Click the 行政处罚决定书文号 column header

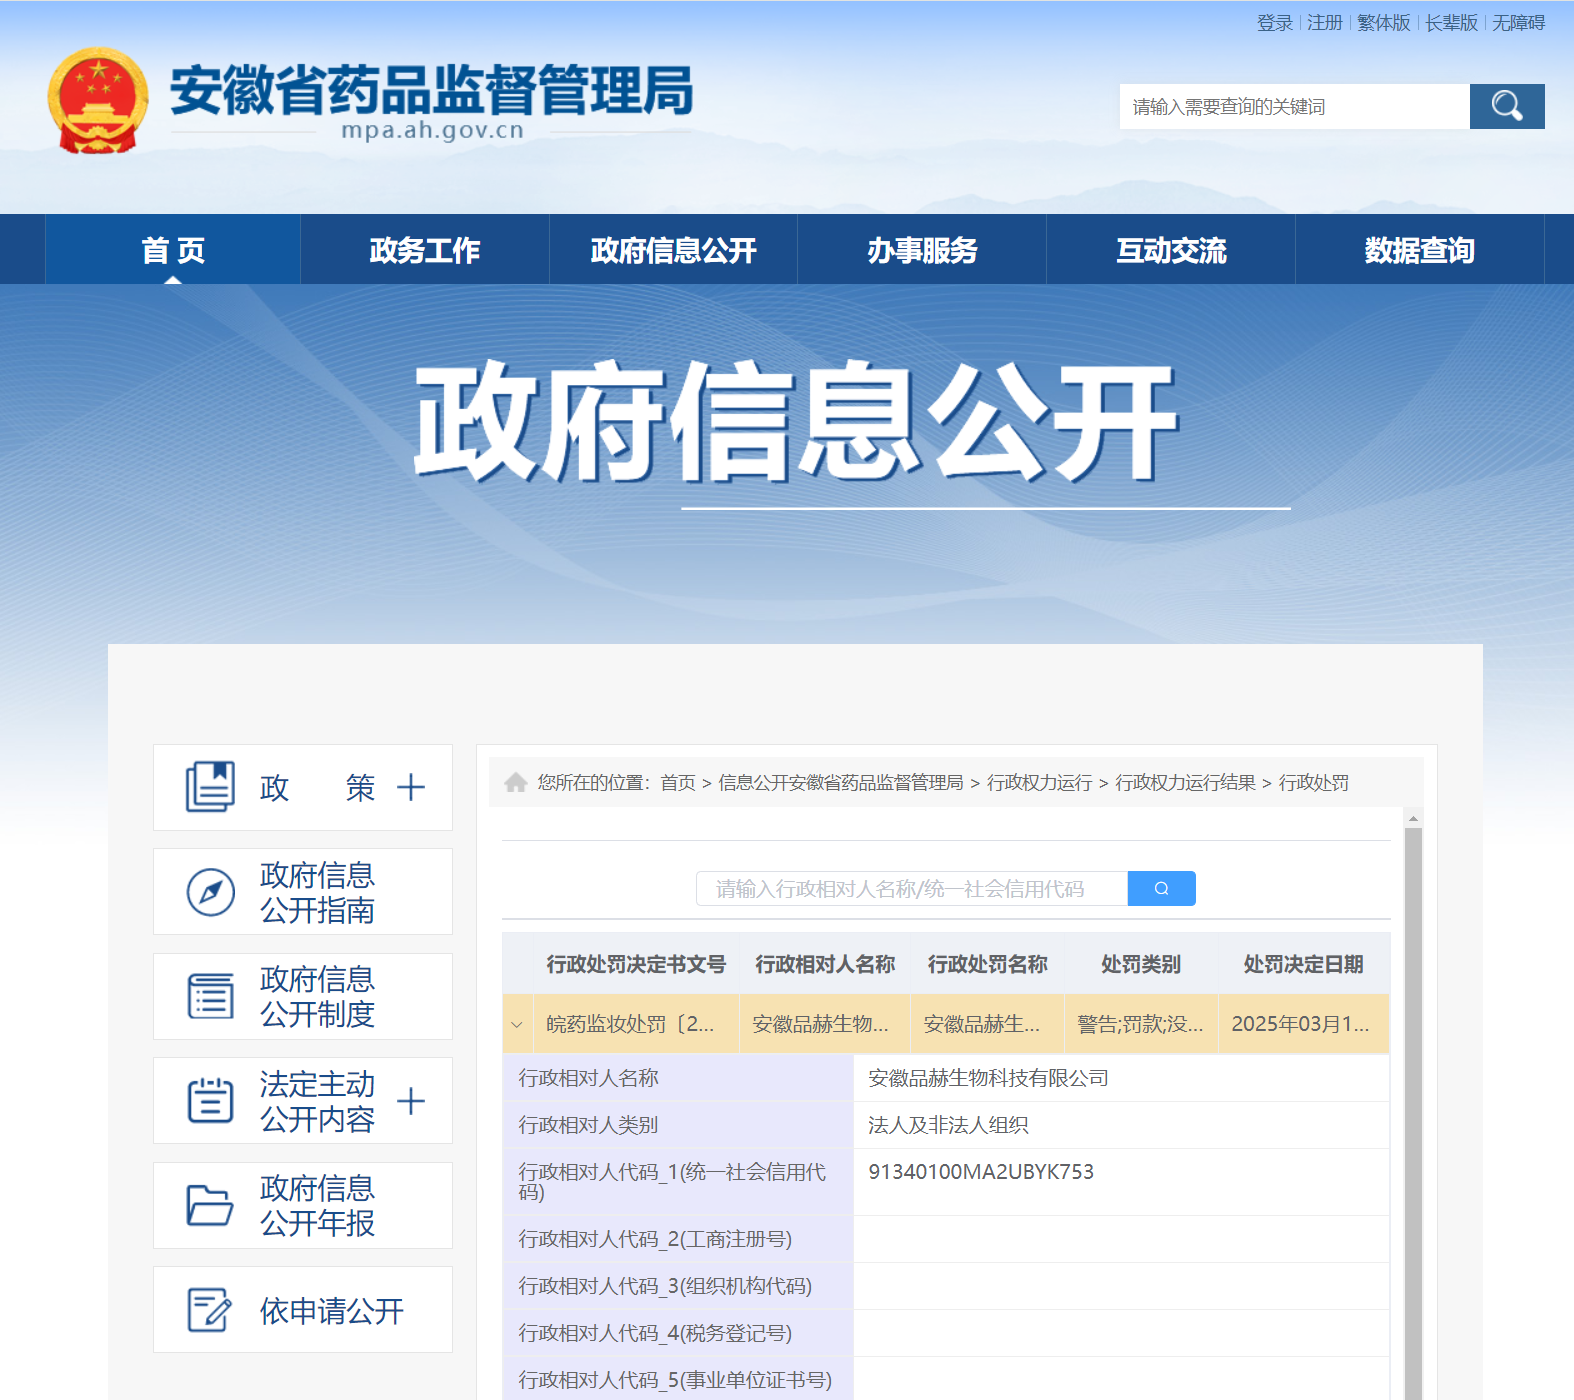636,964
